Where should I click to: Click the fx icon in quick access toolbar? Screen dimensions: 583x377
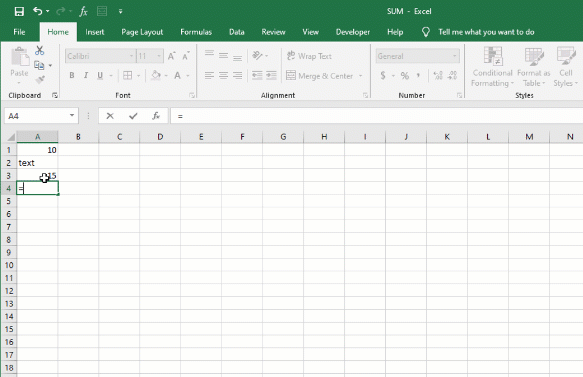click(83, 12)
